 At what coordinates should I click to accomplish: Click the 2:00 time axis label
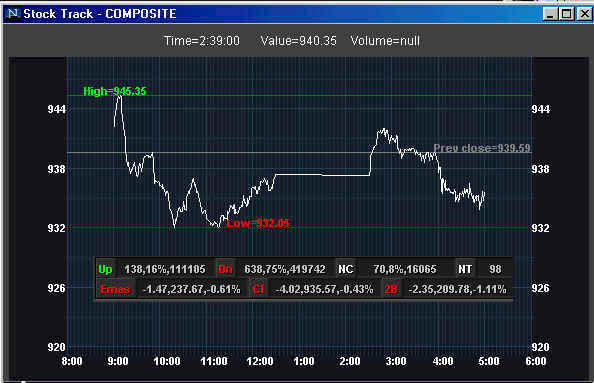(350, 361)
